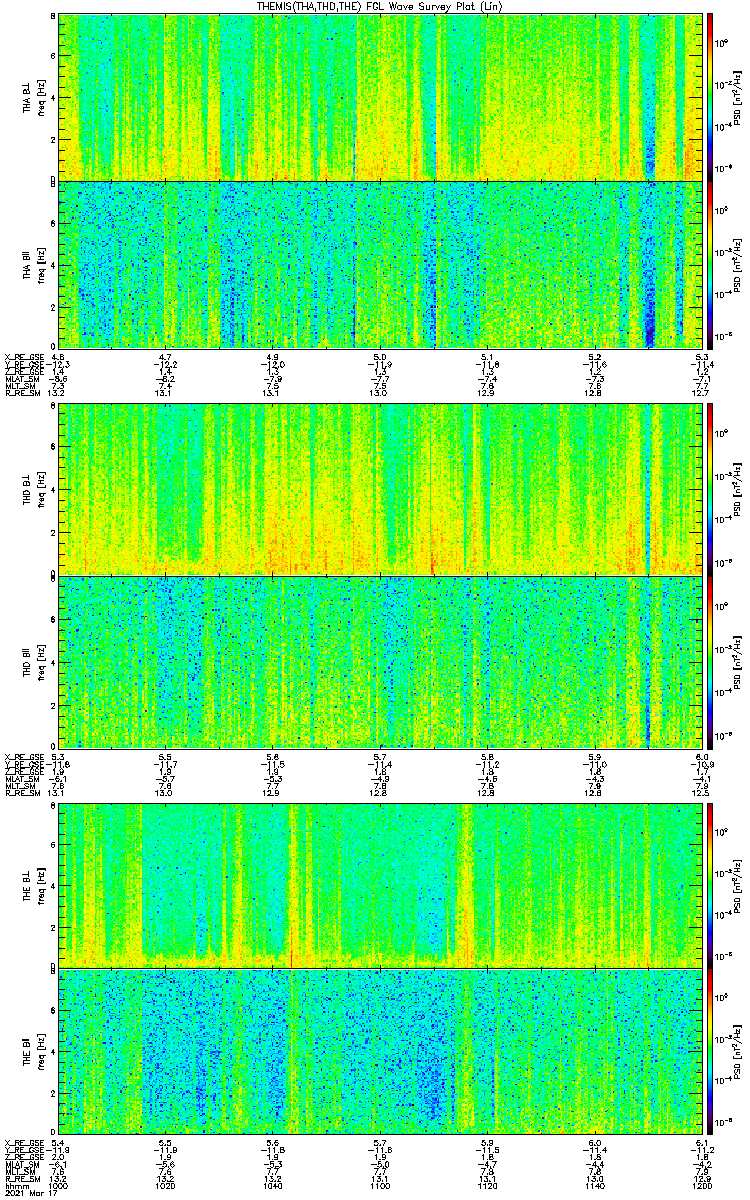Click the color bar beside THD B-perpendicular panel
Viewport: 750px width, 1200px height.
point(710,489)
